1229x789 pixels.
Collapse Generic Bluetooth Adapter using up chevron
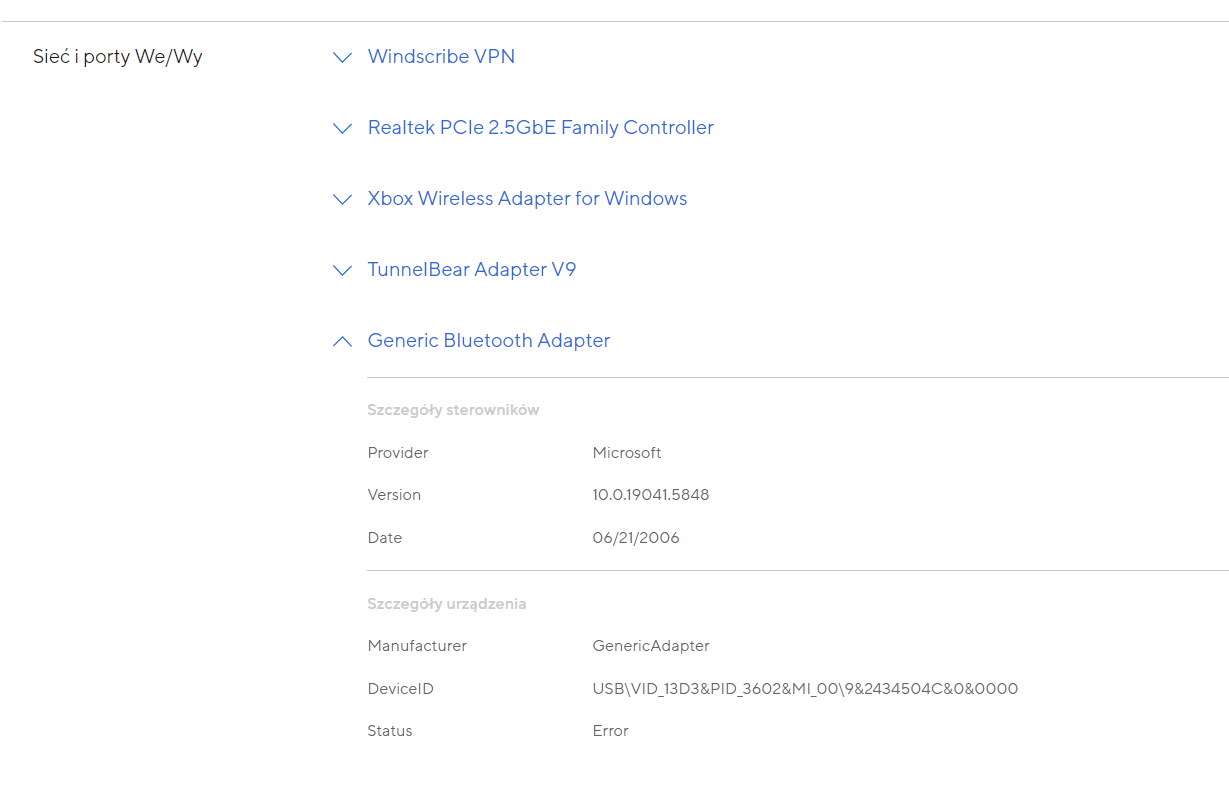click(342, 342)
